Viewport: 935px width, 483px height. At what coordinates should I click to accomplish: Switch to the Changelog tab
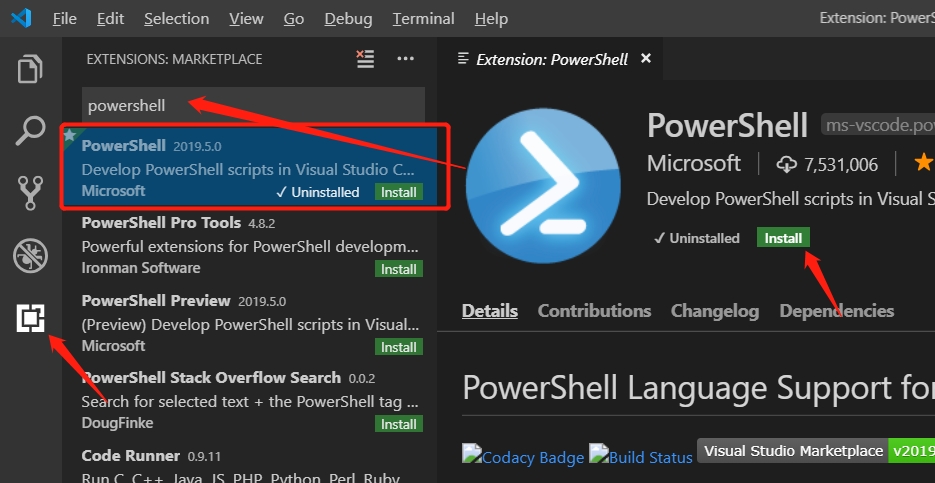pos(715,311)
